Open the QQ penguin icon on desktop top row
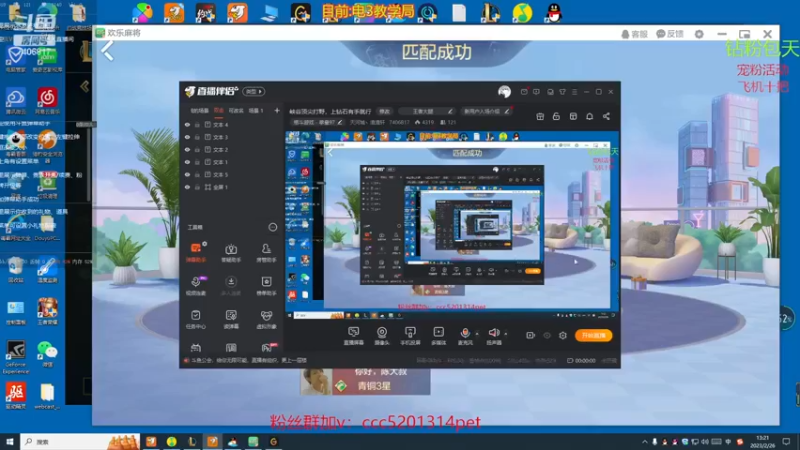Screen dimensions: 800x450 [554, 12]
